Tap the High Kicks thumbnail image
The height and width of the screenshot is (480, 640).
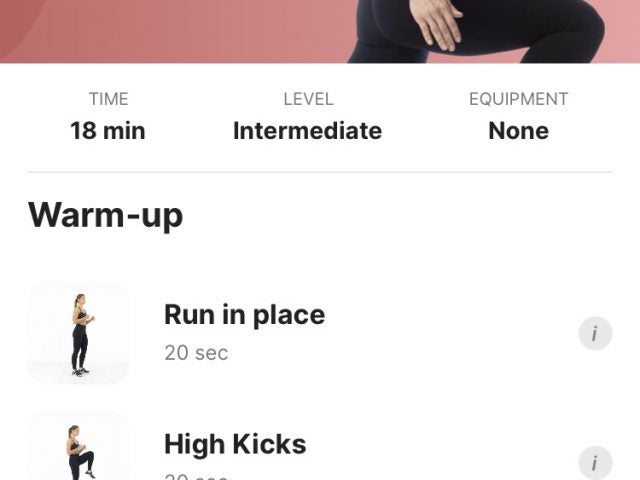coord(78,446)
